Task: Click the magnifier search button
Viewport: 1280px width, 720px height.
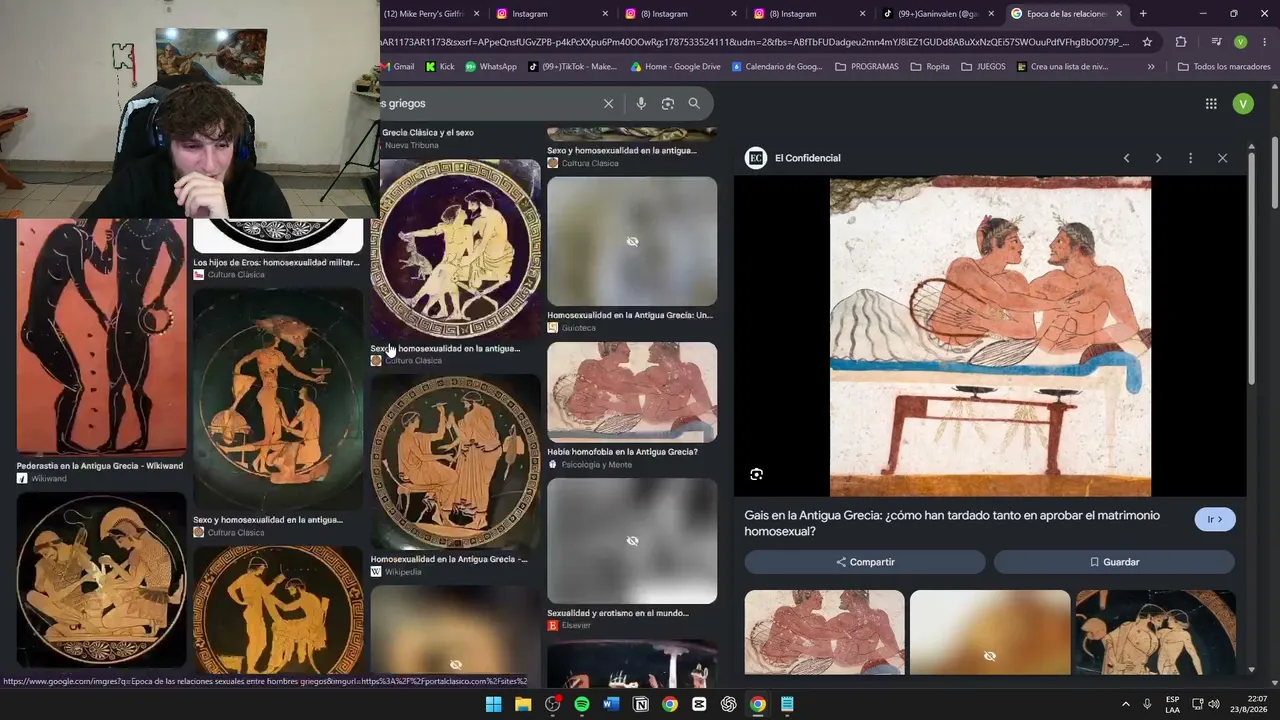Action: (694, 103)
